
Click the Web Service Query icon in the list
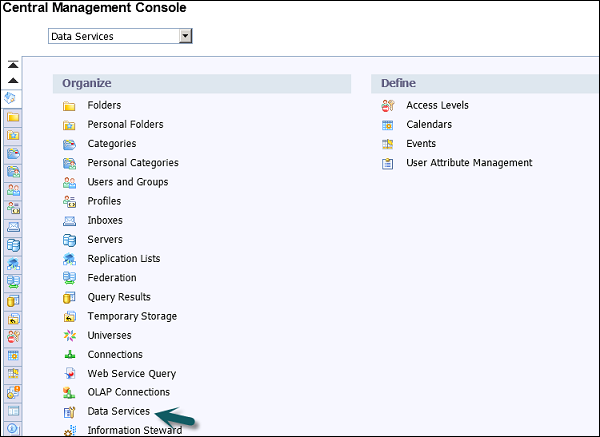point(69,374)
